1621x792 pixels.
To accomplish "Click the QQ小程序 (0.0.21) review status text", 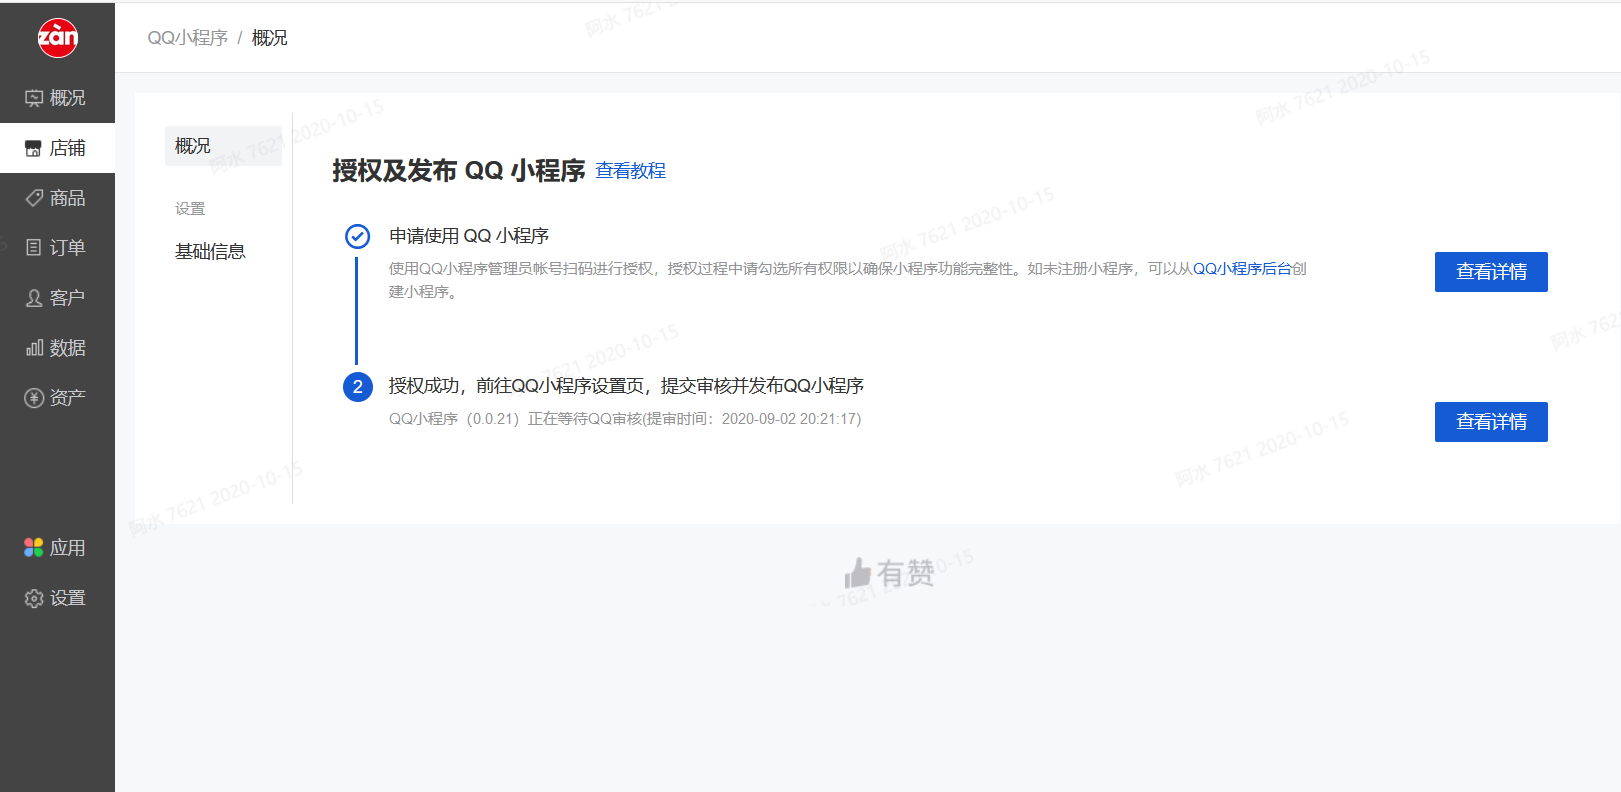I will [x=625, y=419].
